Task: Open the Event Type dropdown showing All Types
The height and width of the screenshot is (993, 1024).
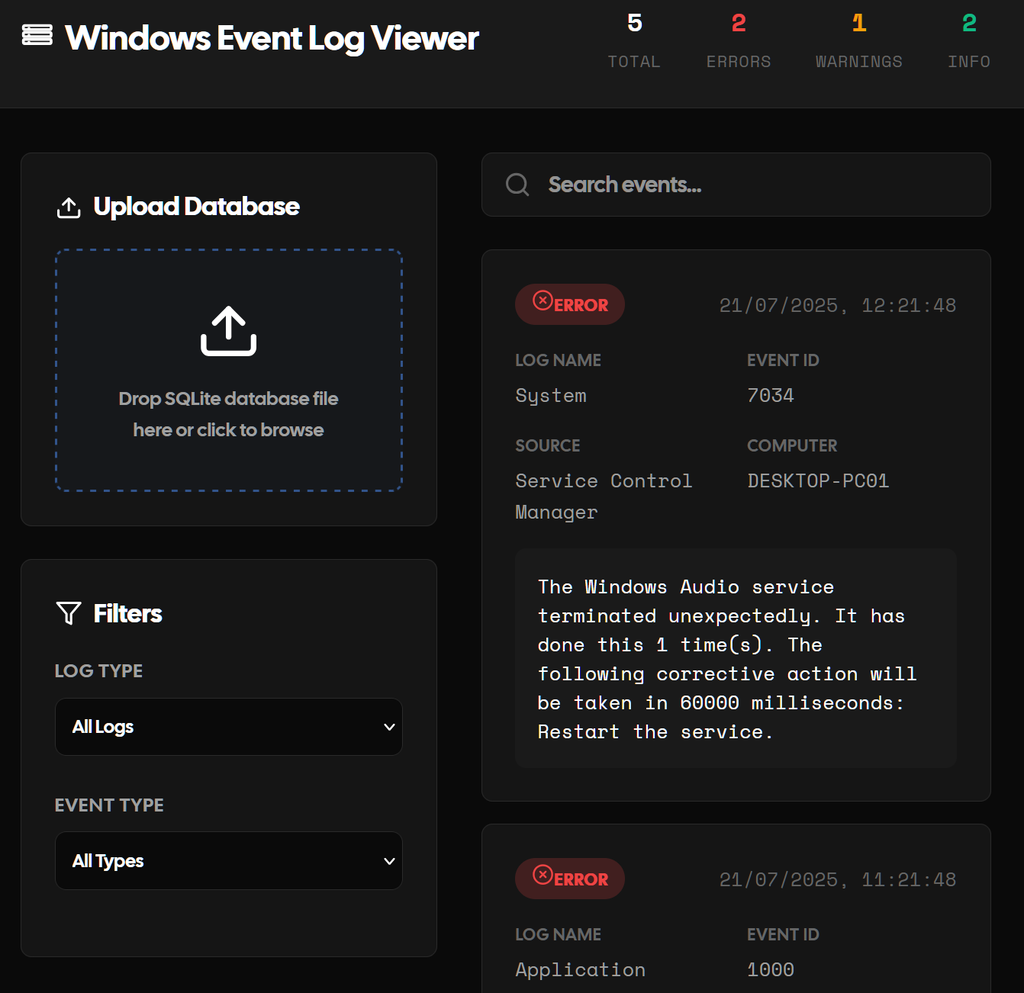Action: [229, 860]
